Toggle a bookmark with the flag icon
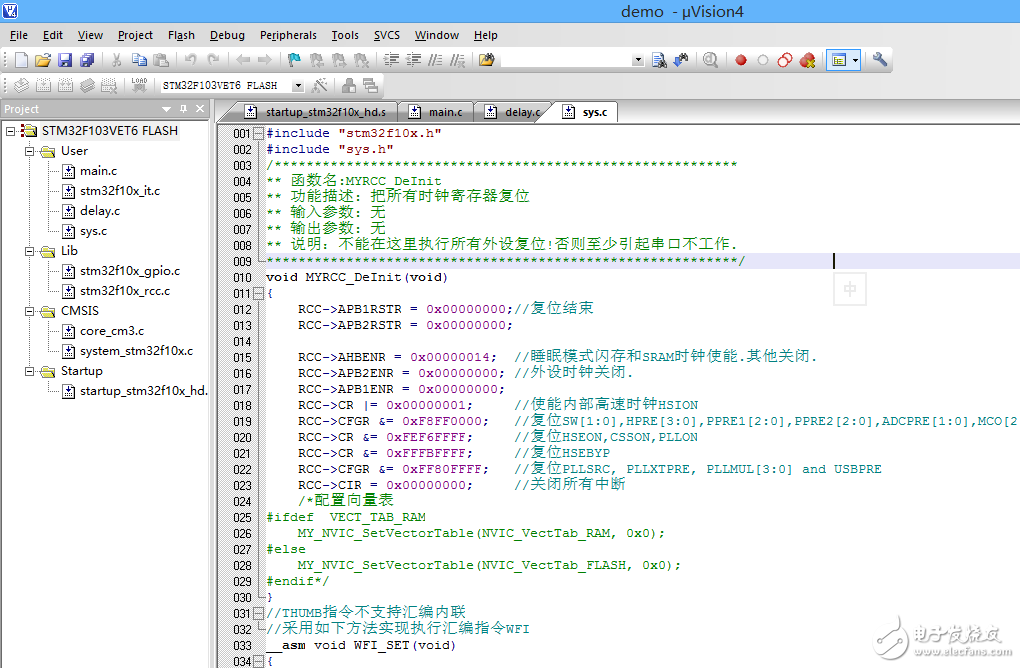Viewport: 1020px width, 668px height. [x=294, y=60]
